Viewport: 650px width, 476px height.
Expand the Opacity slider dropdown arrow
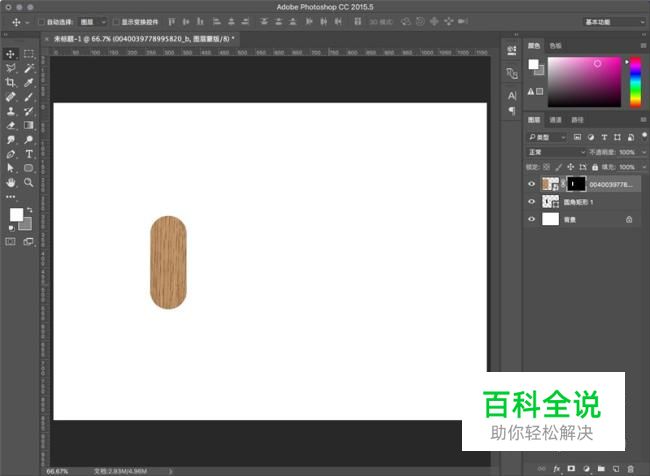click(x=644, y=152)
